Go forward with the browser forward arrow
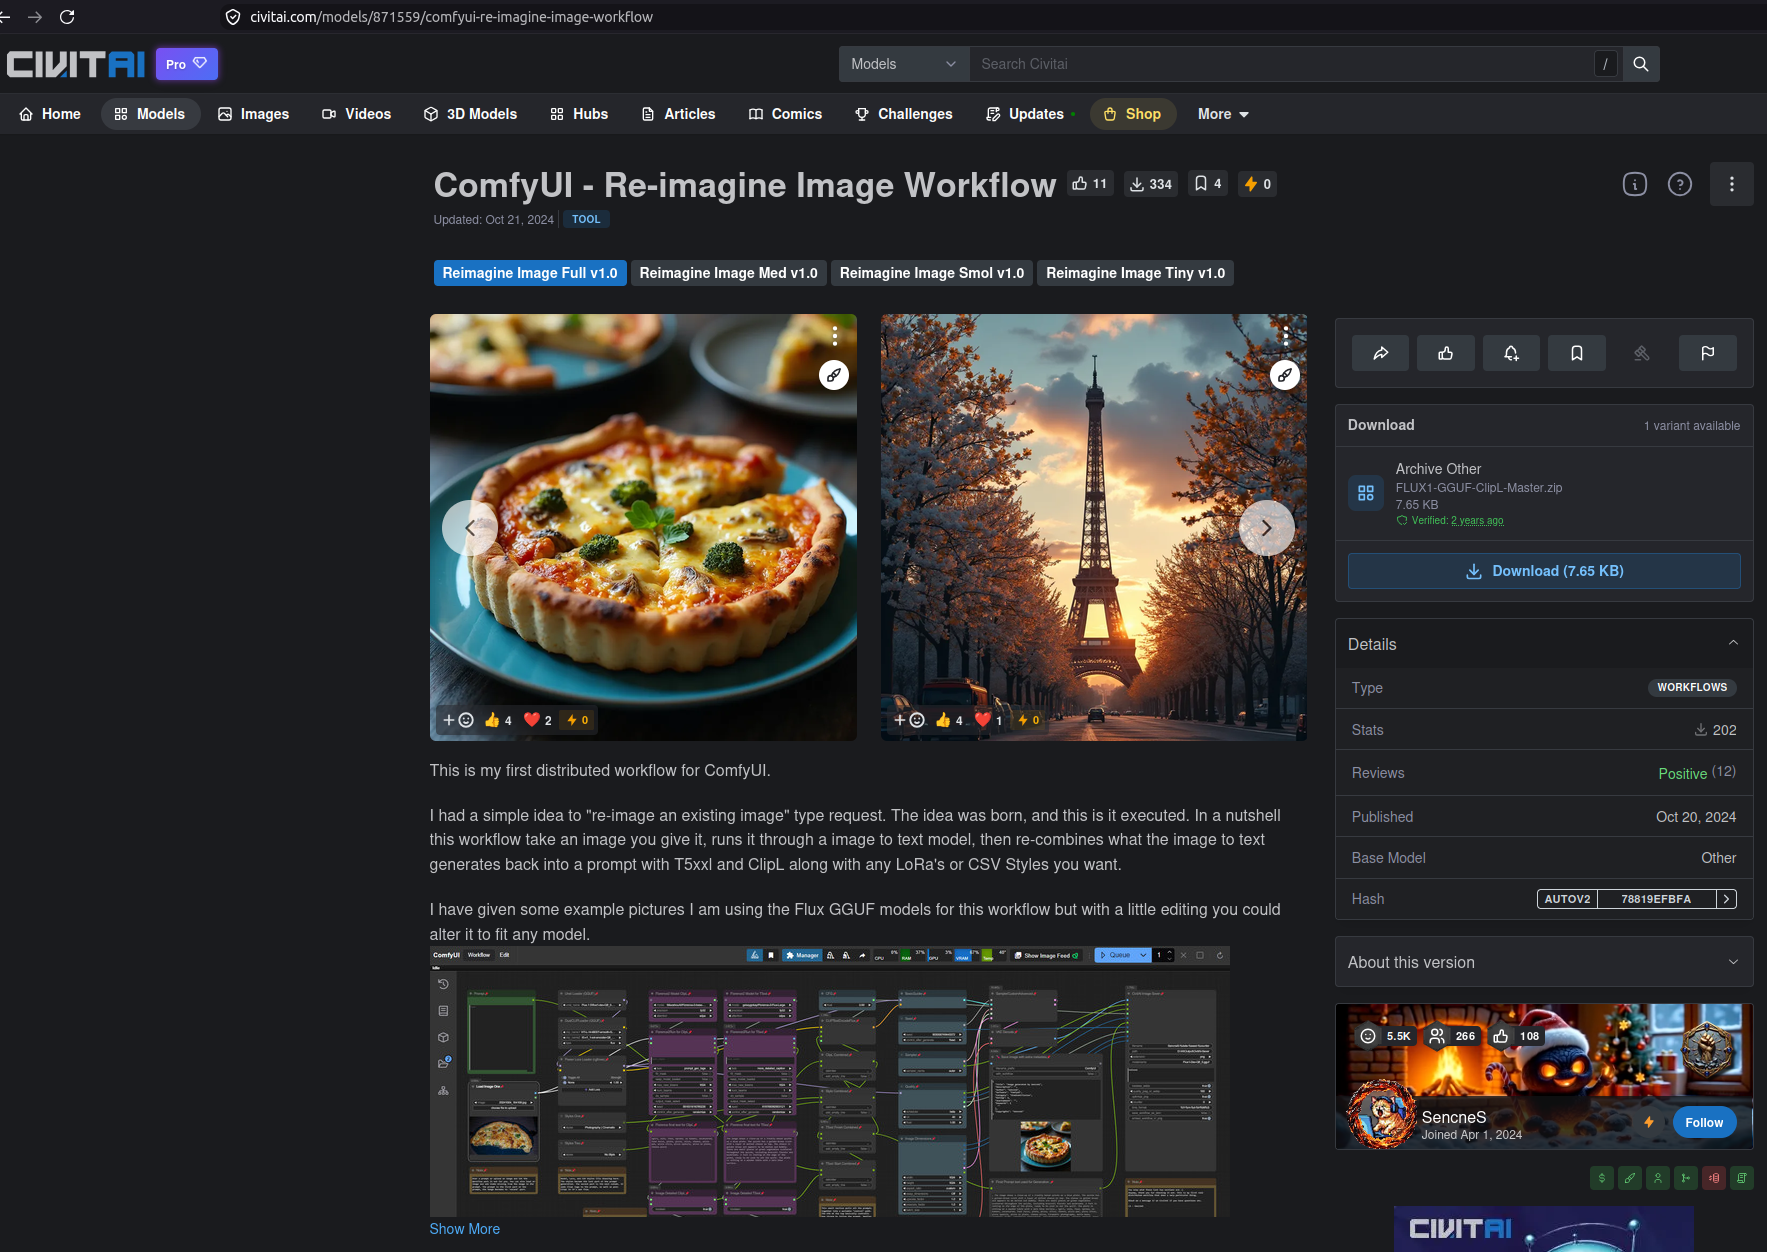The image size is (1767, 1252). pyautogui.click(x=35, y=17)
